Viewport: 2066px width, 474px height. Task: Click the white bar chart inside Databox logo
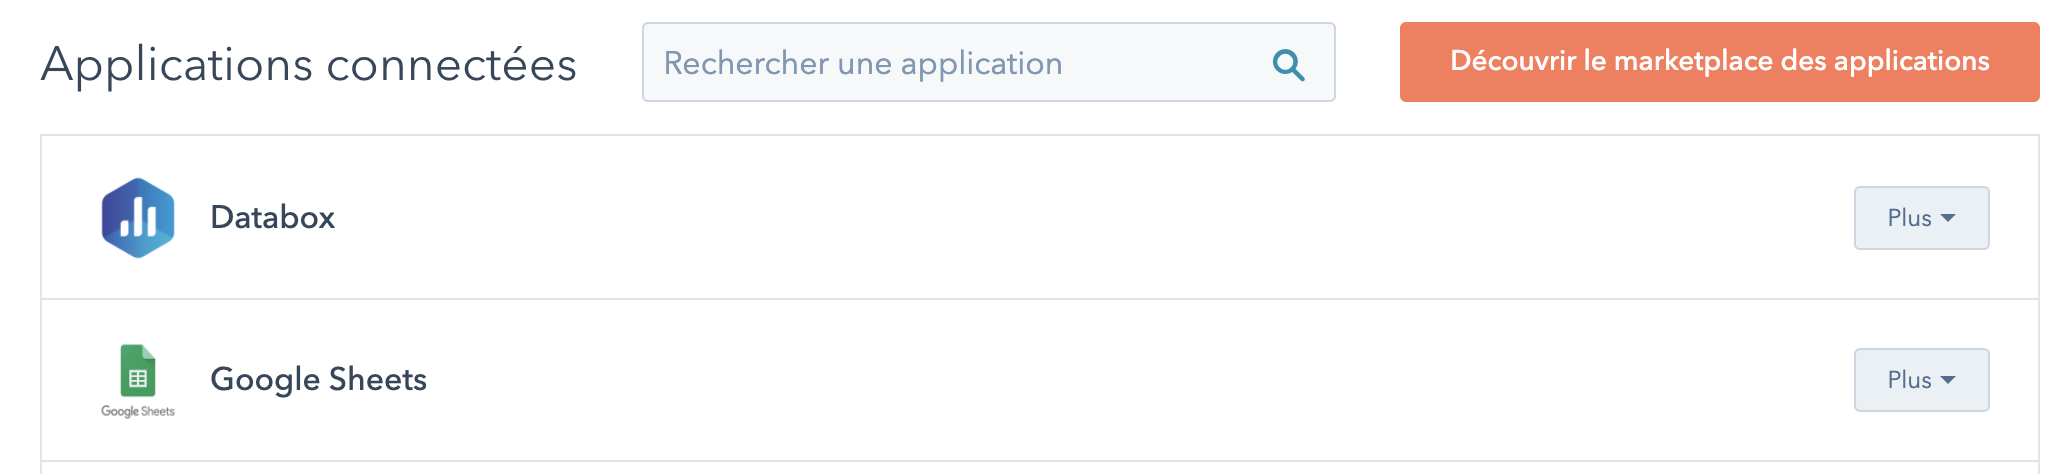pyautogui.click(x=138, y=216)
